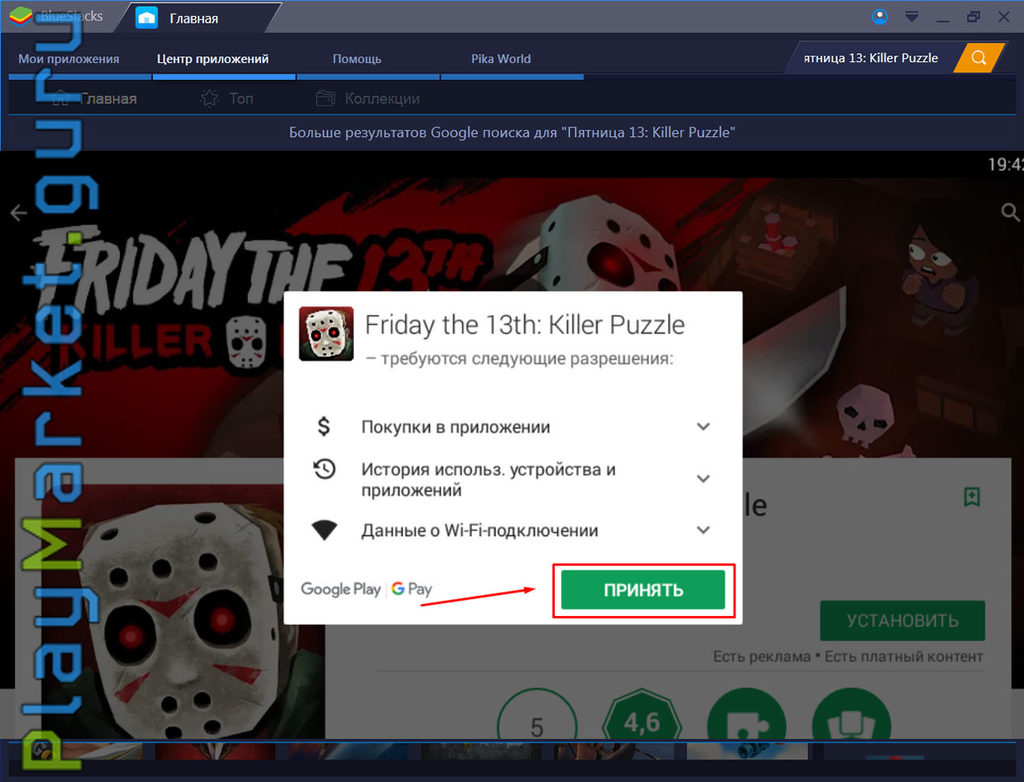The height and width of the screenshot is (782, 1024).
Task: Open the Помощь tab
Action: pos(357,59)
